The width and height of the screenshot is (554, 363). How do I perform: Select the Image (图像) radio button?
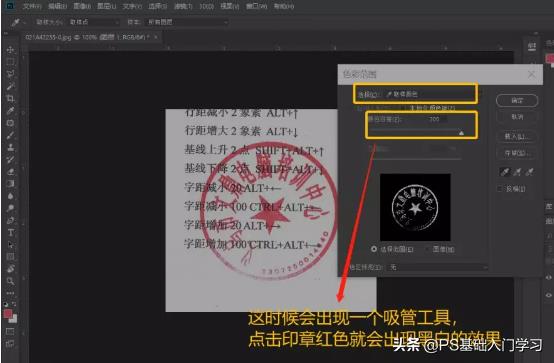[428, 249]
